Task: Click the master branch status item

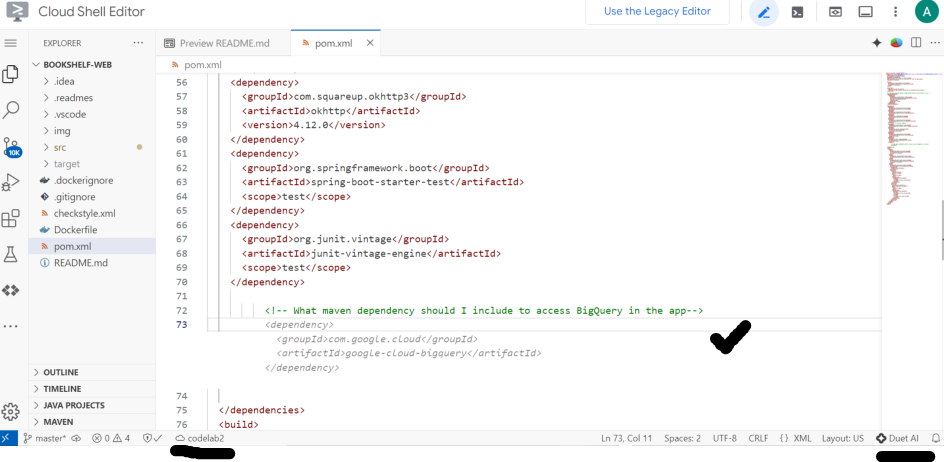Action: click(x=45, y=438)
